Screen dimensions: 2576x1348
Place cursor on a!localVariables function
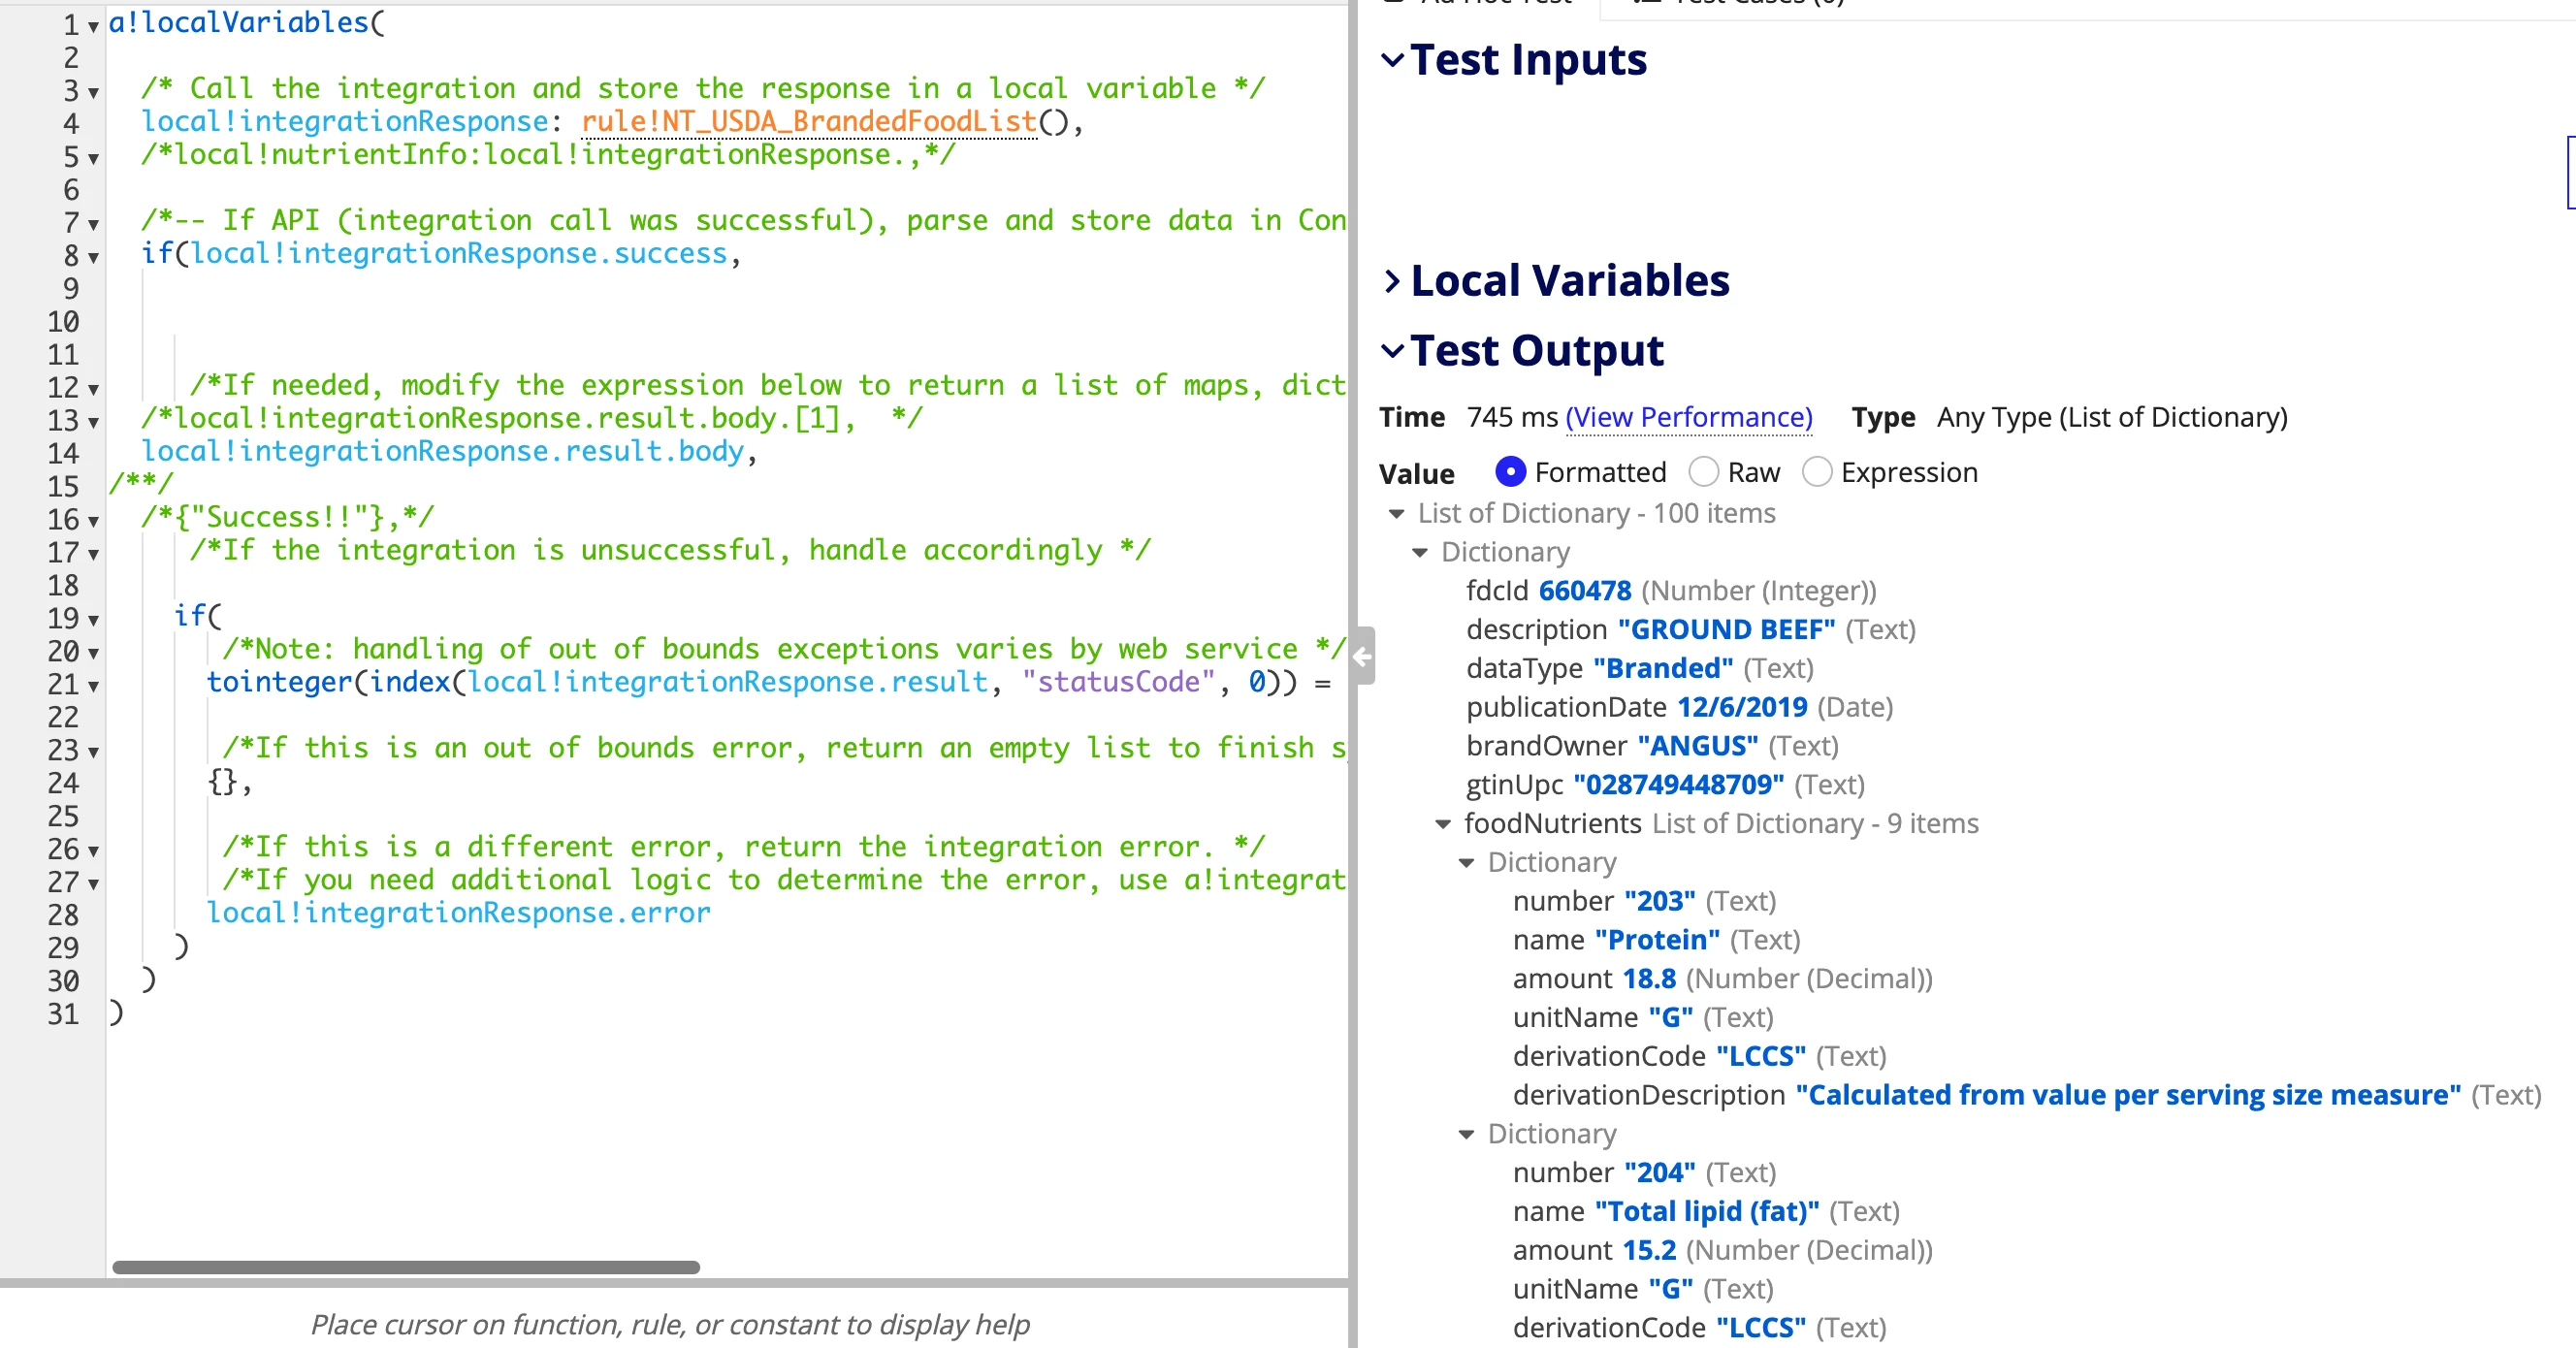click(238, 22)
